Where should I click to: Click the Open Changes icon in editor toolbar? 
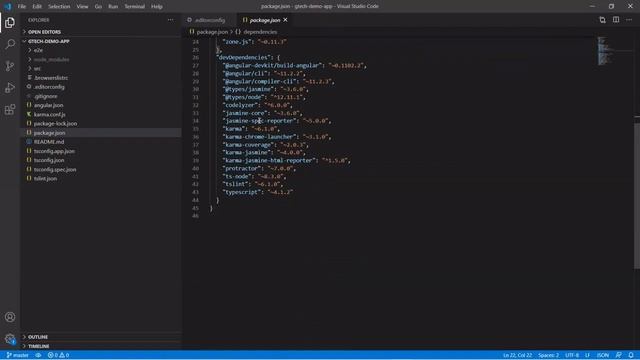(x=602, y=20)
